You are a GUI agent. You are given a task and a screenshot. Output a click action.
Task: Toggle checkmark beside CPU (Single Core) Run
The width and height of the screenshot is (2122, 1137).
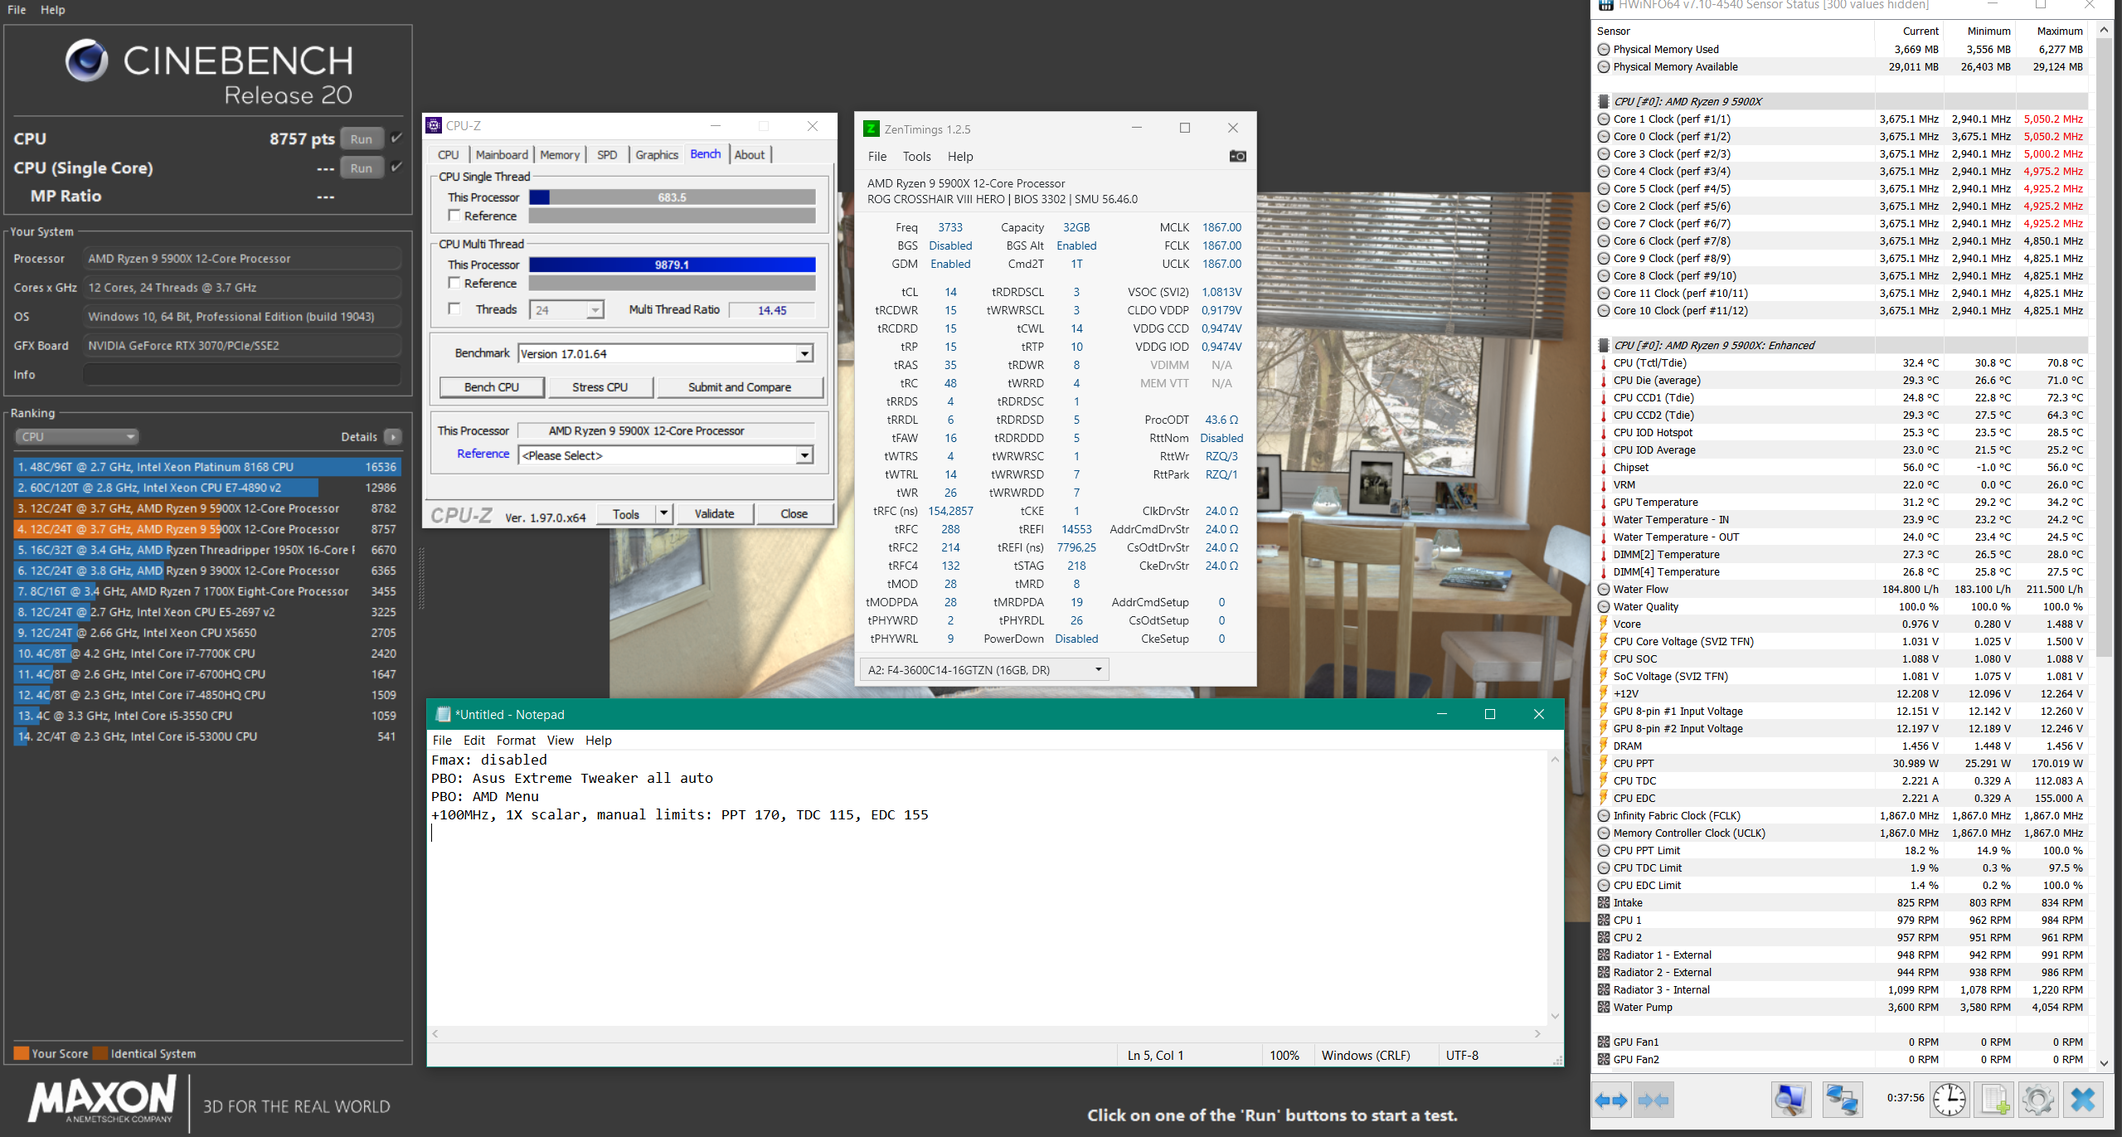tap(397, 167)
